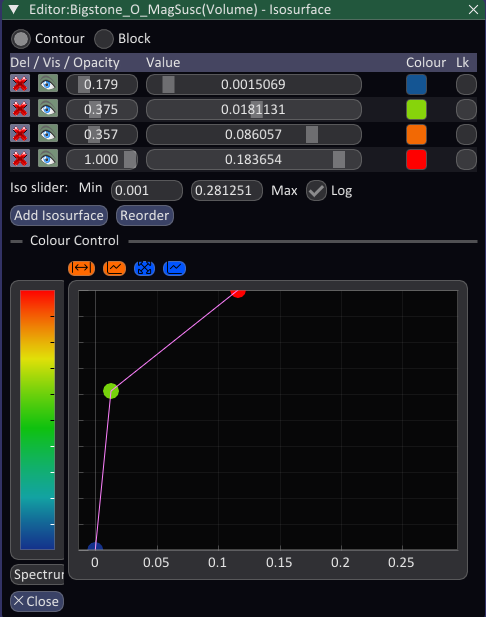Click the orange fit-range arrows icon
The image size is (486, 617).
click(81, 268)
